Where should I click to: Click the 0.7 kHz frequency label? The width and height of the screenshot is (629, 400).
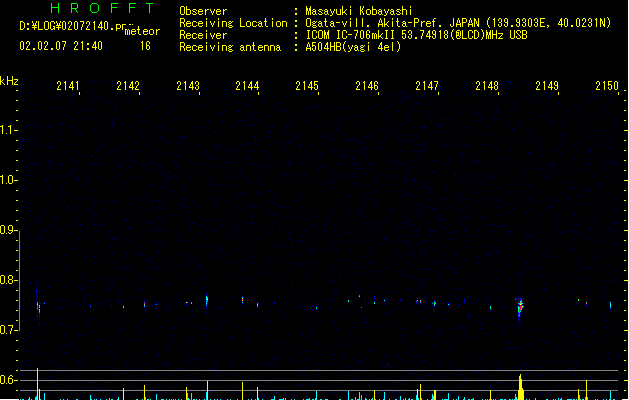click(x=7, y=330)
